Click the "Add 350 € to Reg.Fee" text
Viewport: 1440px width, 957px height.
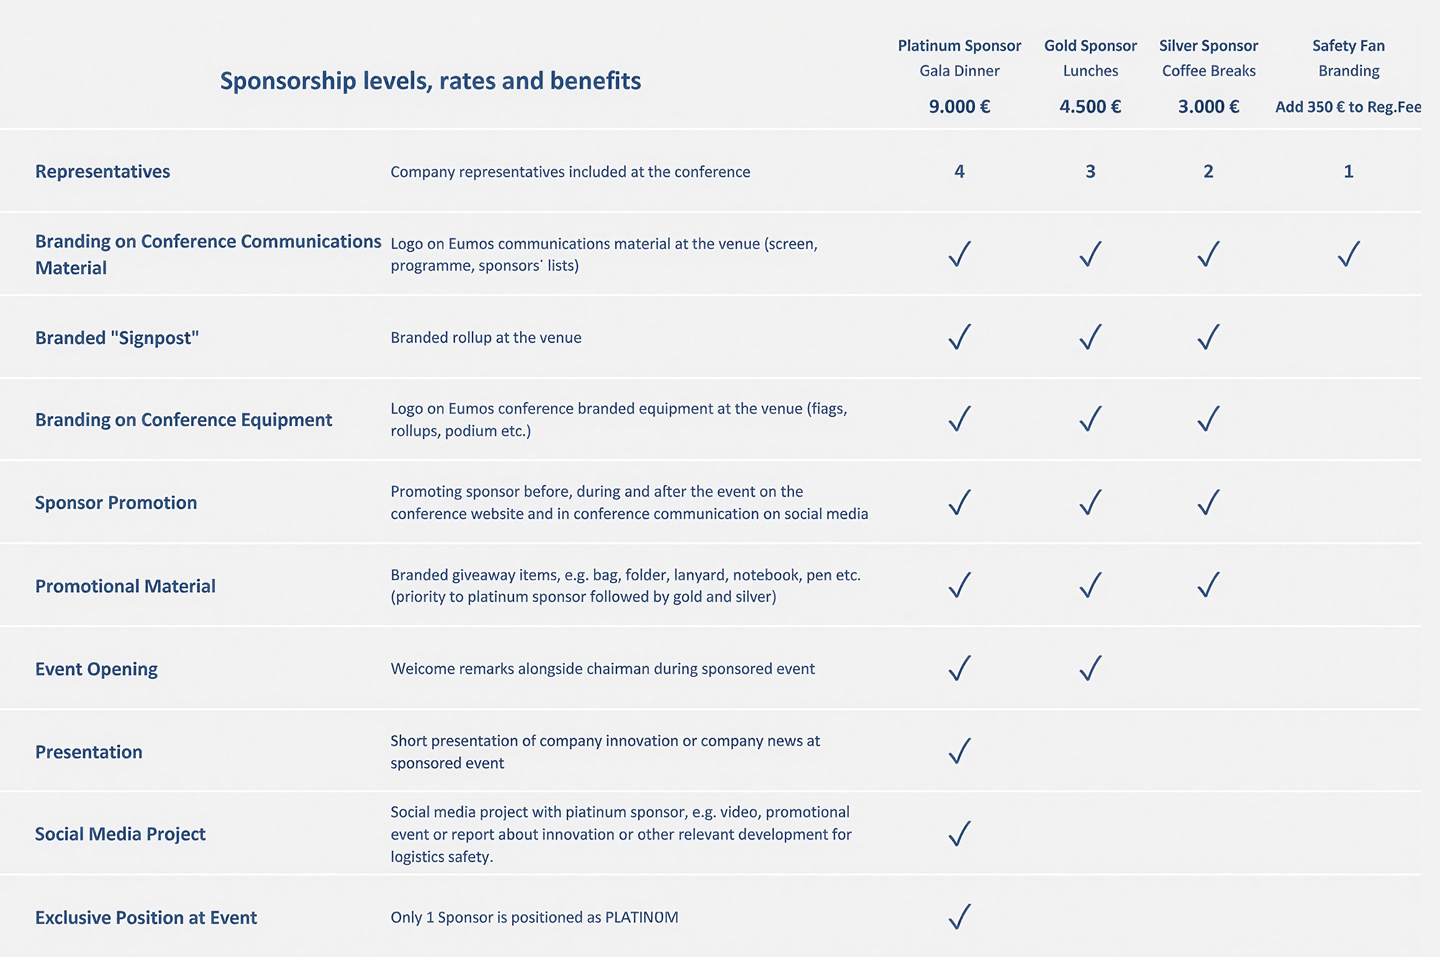pyautogui.click(x=1348, y=107)
